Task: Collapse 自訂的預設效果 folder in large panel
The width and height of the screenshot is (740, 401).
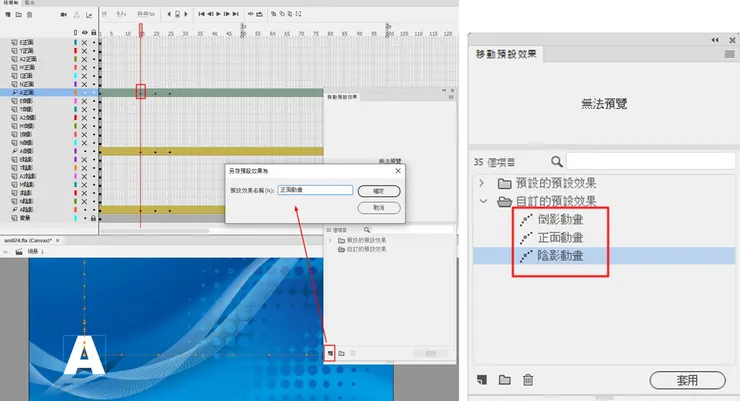Action: point(483,201)
